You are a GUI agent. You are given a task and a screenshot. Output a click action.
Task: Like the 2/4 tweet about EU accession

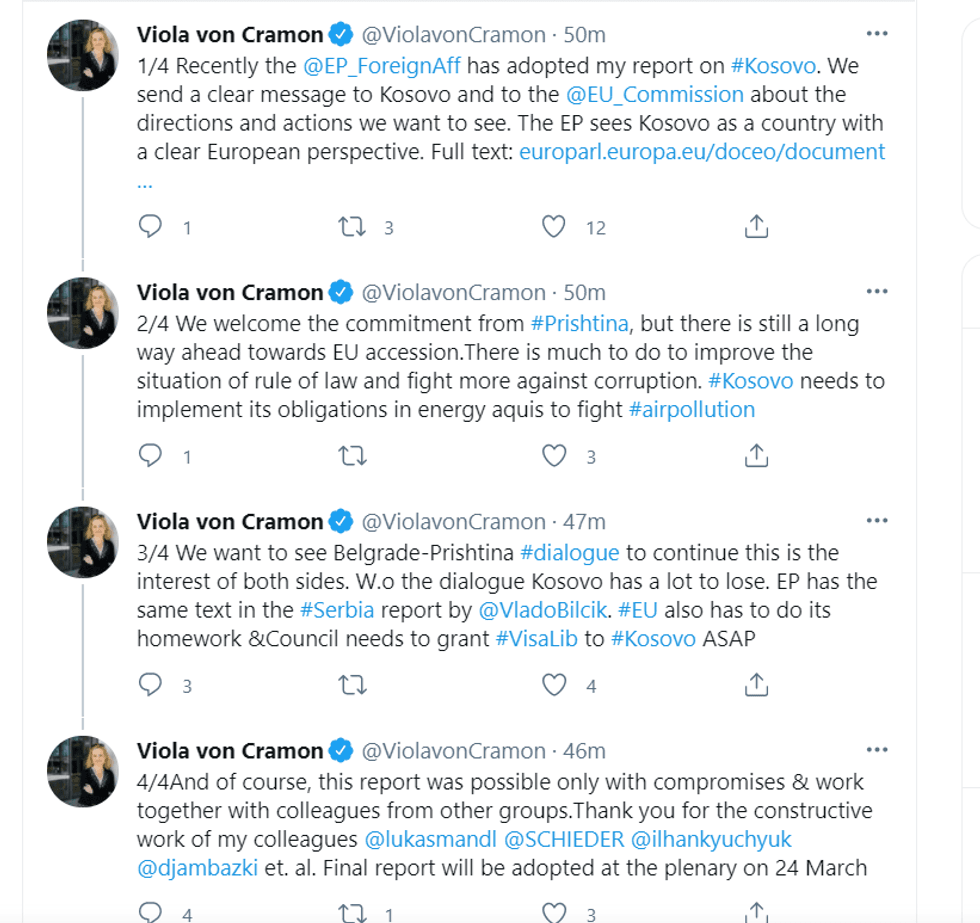coord(554,456)
